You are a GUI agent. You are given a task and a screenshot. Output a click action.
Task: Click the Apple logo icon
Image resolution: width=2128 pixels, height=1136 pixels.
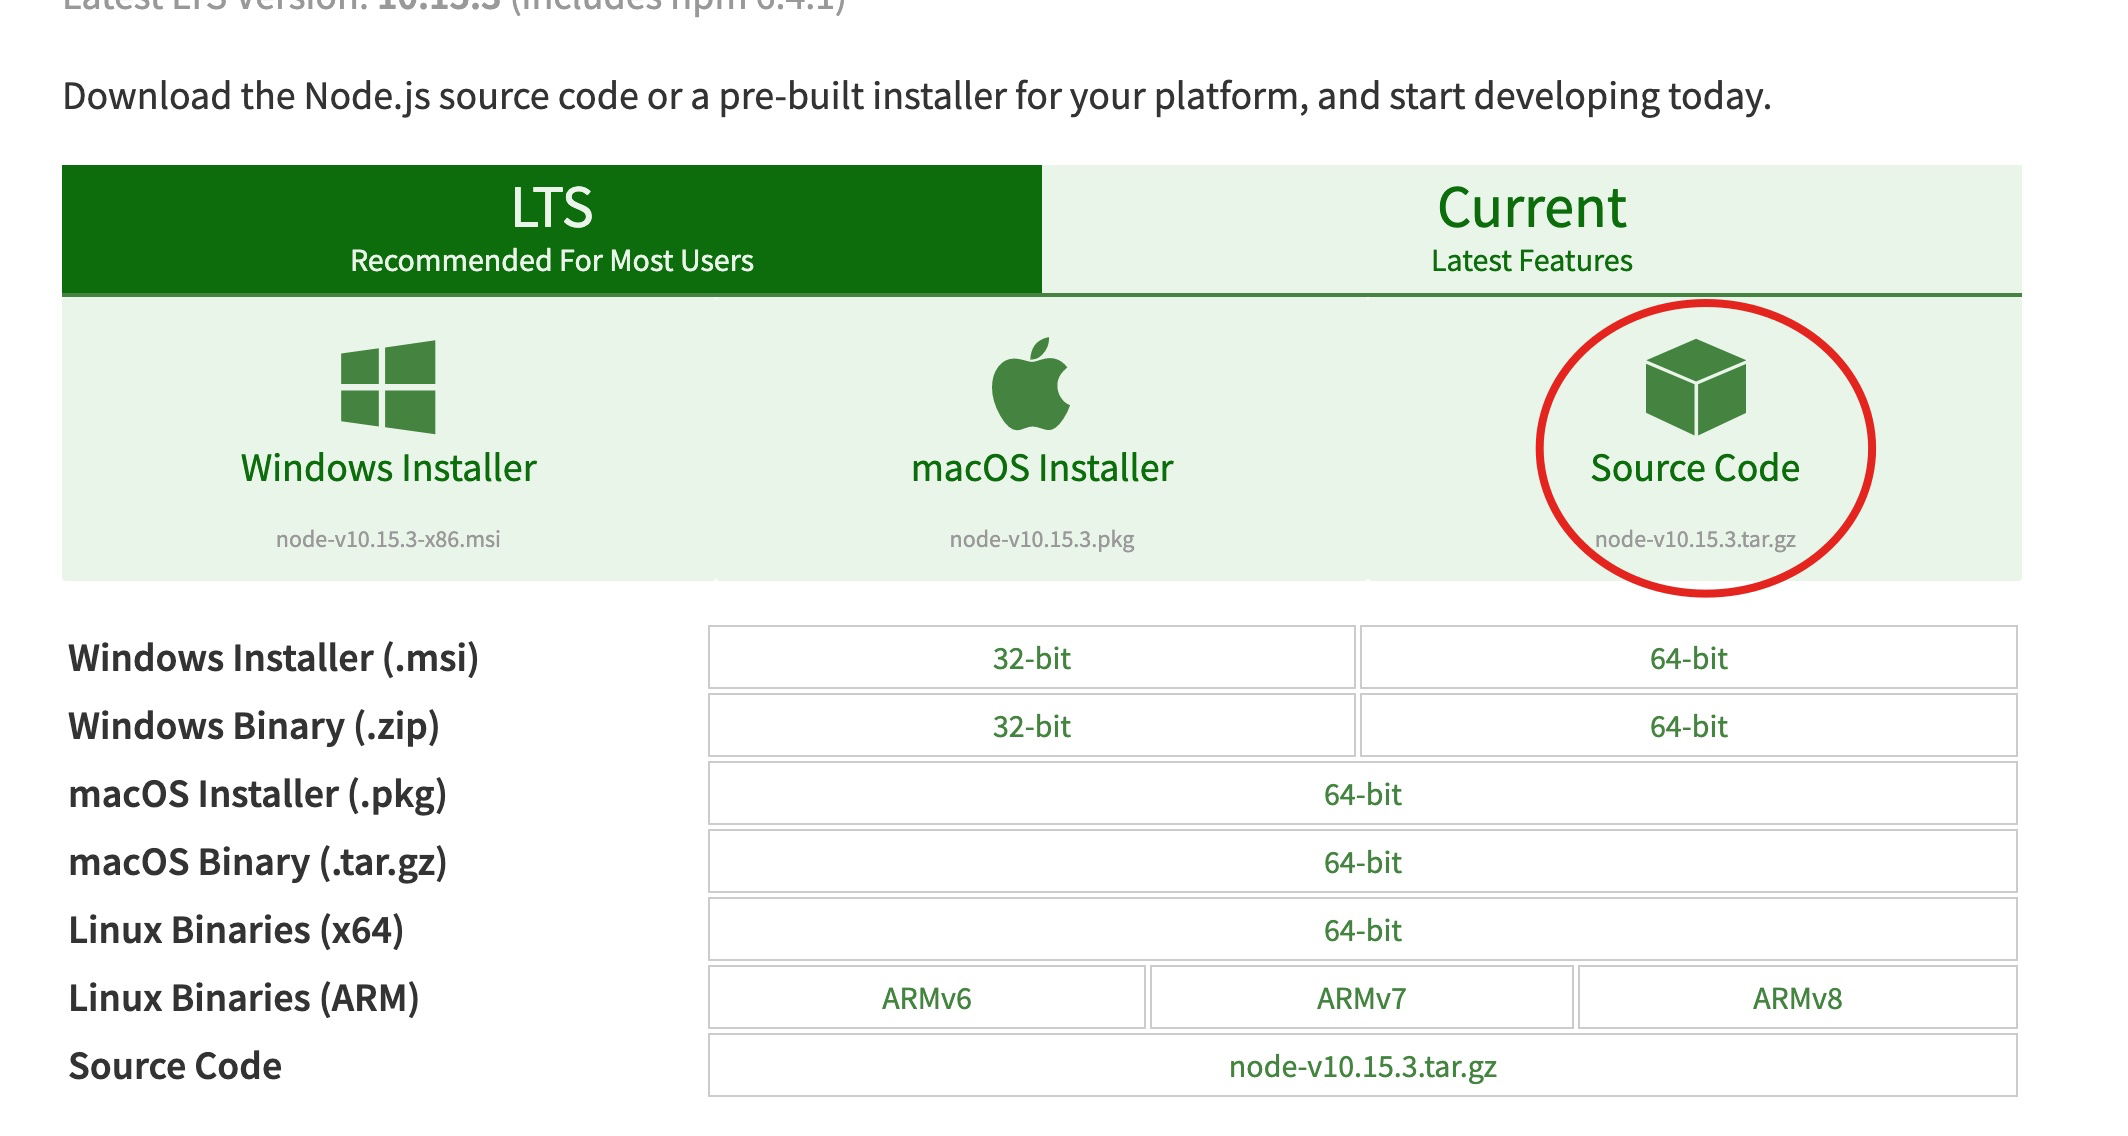1031,385
